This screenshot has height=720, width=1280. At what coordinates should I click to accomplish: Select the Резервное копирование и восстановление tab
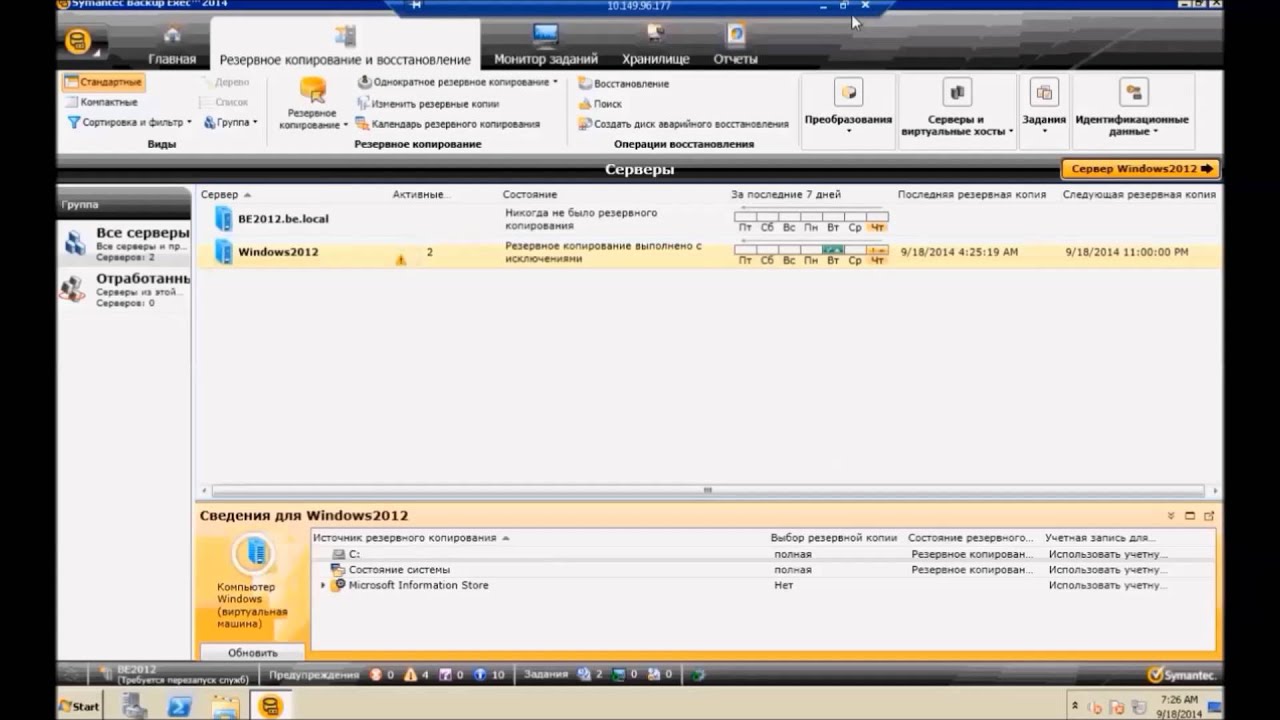[345, 47]
